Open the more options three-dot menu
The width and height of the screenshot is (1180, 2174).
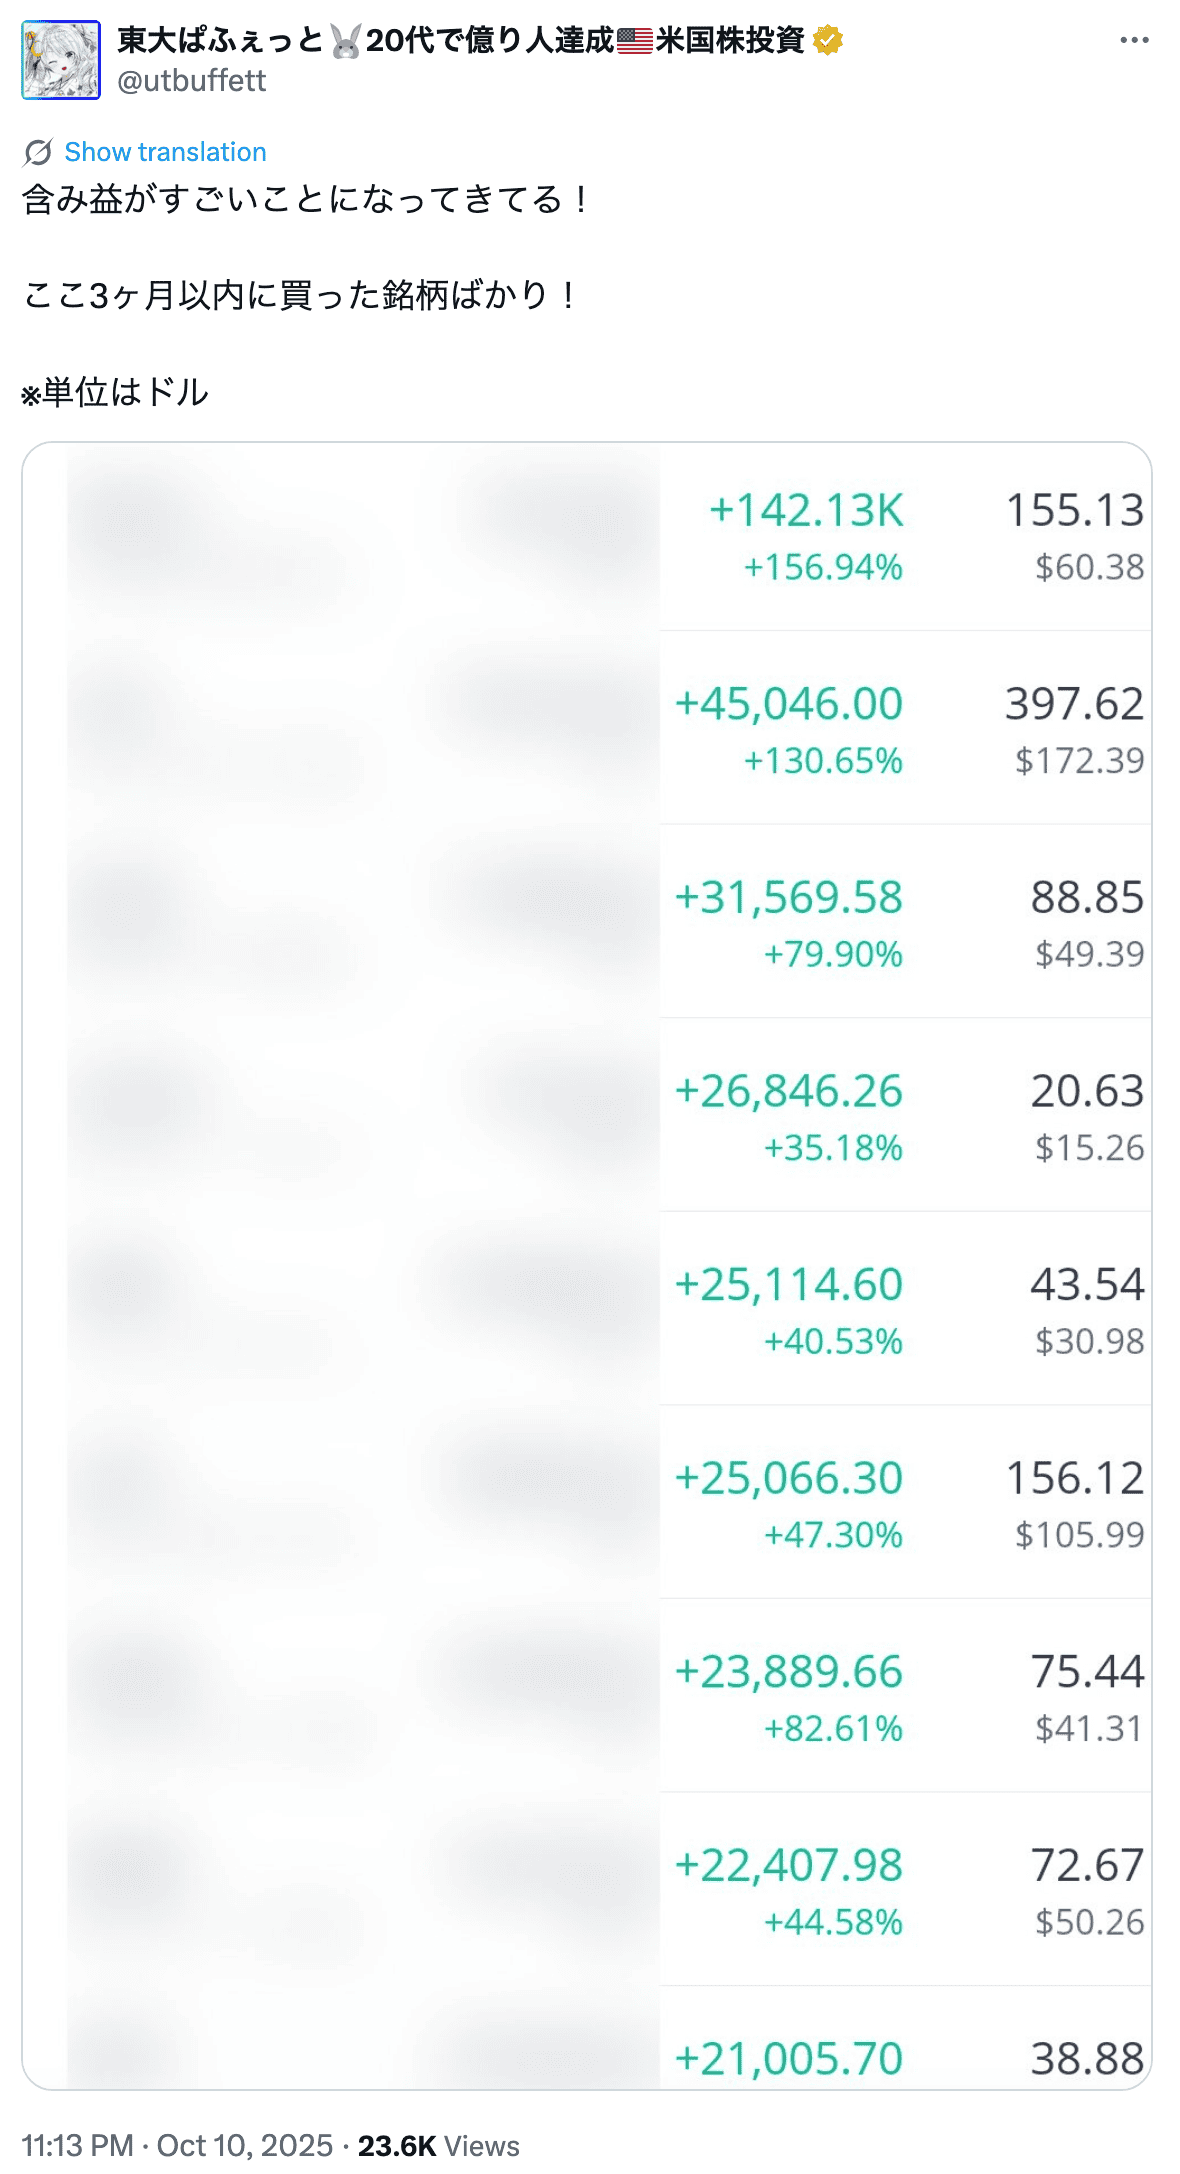[1134, 40]
